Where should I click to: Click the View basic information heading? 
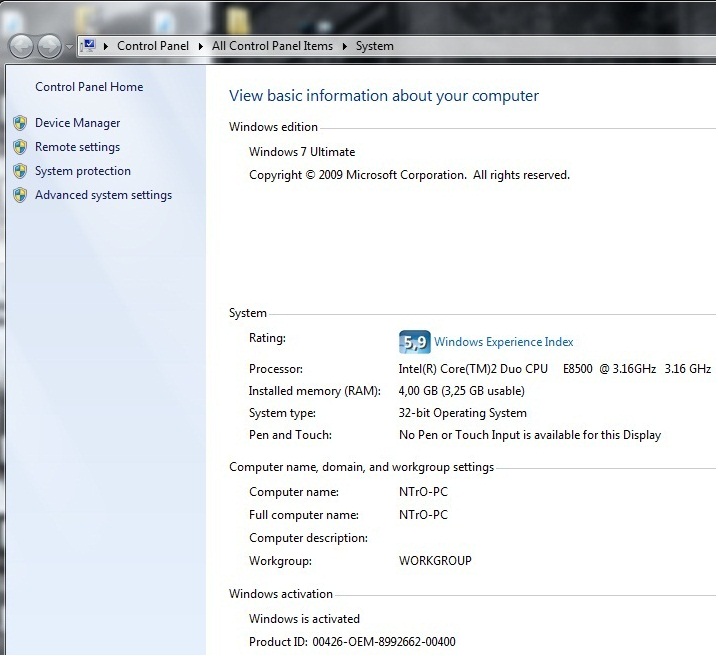[384, 96]
